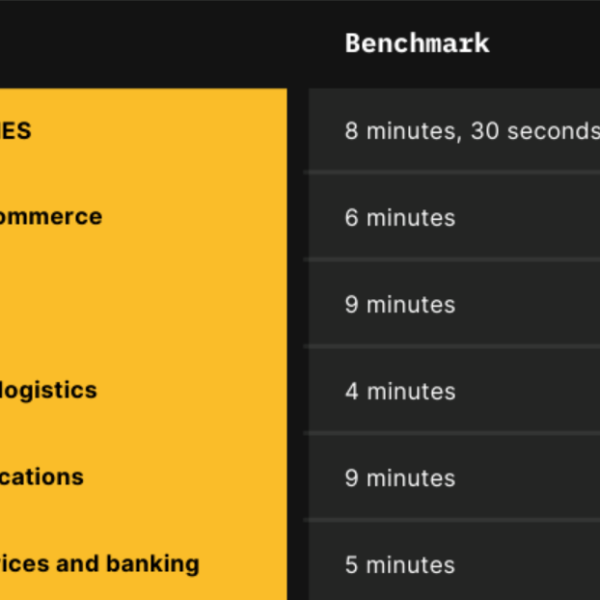Click the divider line under "4 minutes"
The image size is (600, 600).
[x=452, y=434]
